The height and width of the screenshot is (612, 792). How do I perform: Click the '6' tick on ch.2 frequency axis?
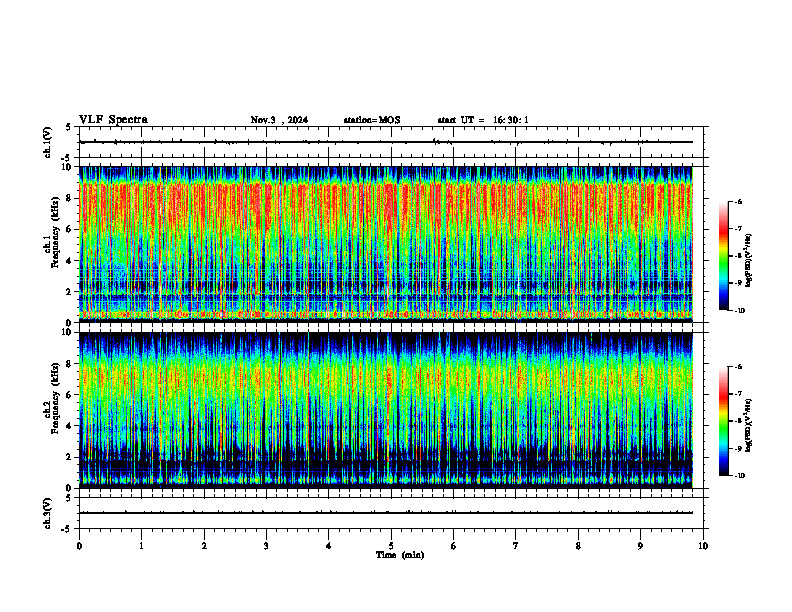pyautogui.click(x=70, y=395)
